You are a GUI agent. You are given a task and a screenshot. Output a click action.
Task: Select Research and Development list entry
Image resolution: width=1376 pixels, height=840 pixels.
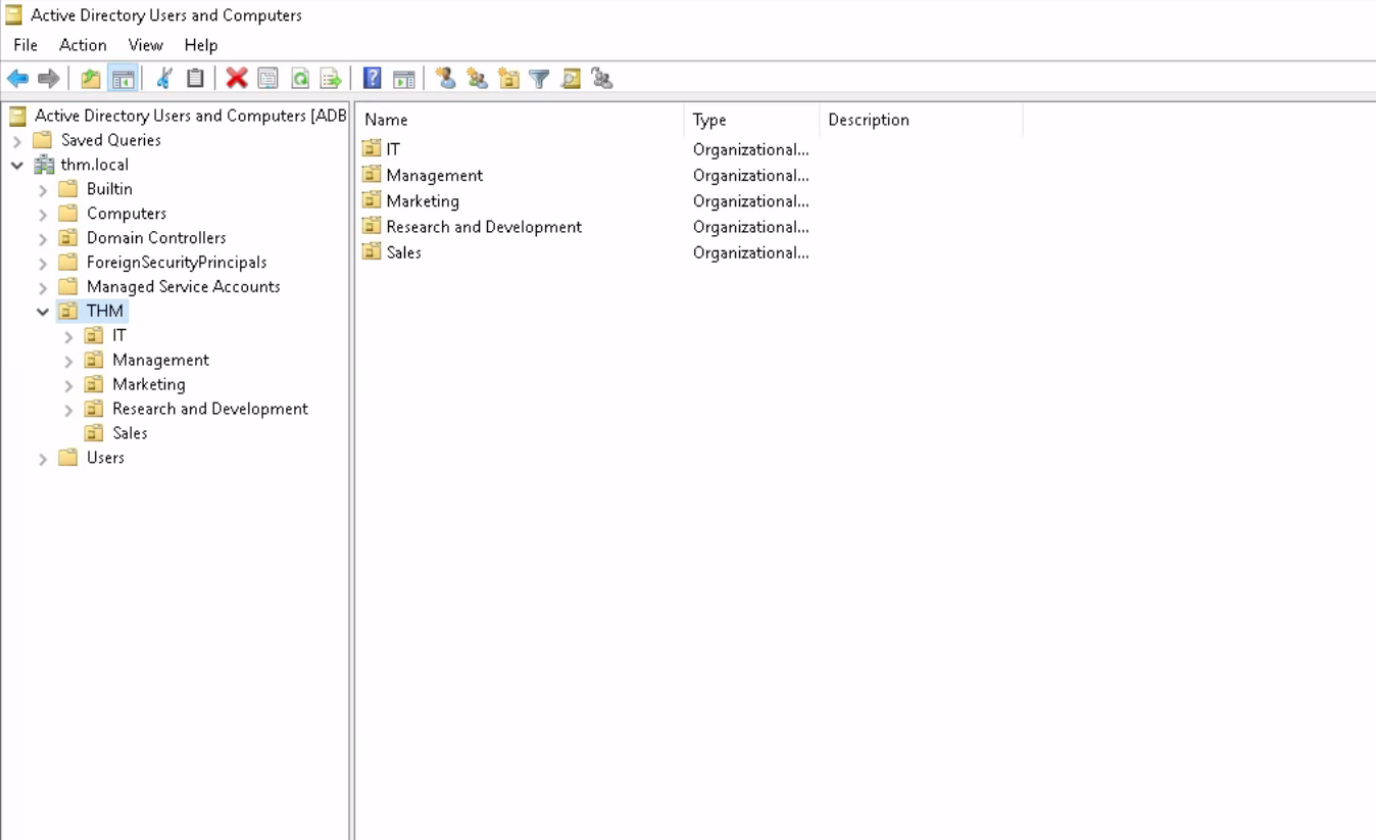[484, 227]
